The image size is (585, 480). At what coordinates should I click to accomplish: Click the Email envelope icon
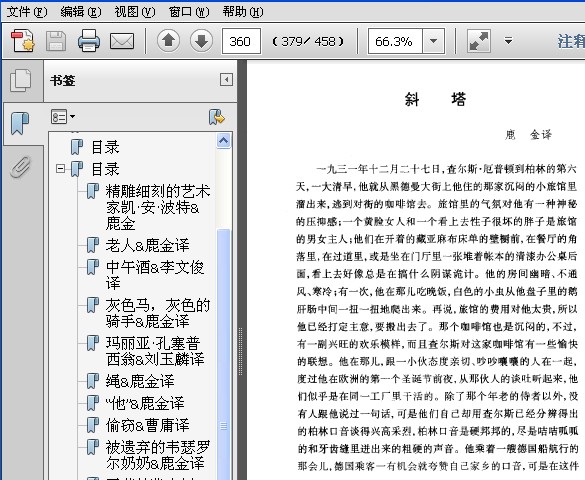122,41
